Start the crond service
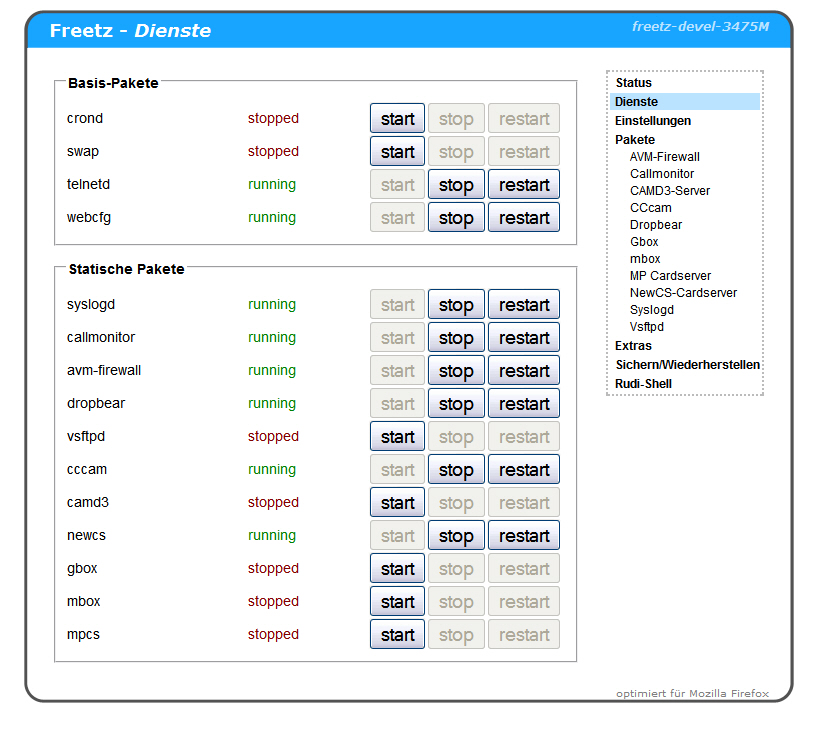The width and height of the screenshot is (827, 731). (x=397, y=119)
